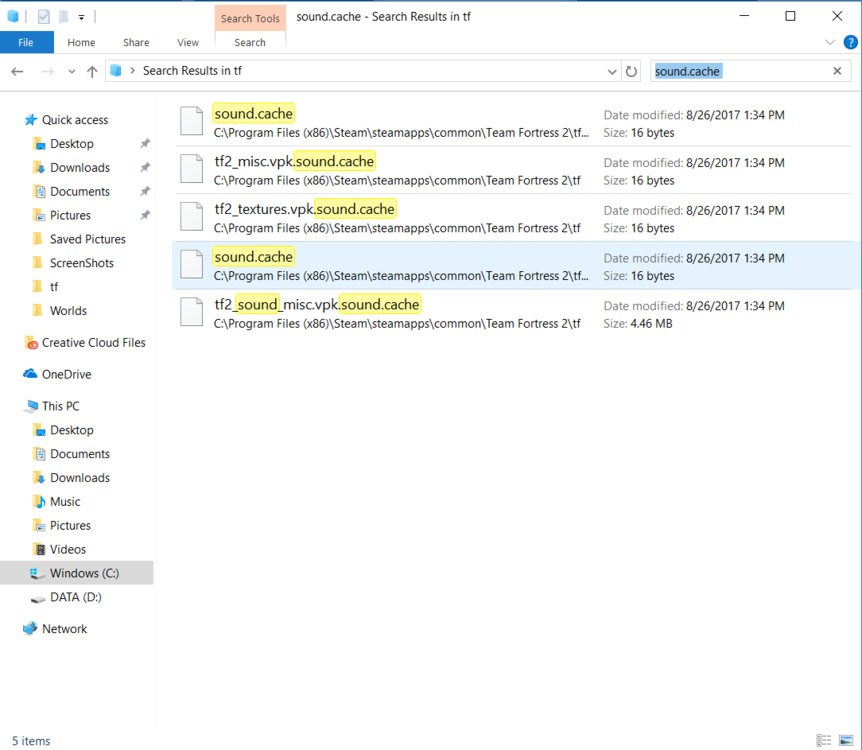Expand the ribbon with the chevron

coord(830,42)
